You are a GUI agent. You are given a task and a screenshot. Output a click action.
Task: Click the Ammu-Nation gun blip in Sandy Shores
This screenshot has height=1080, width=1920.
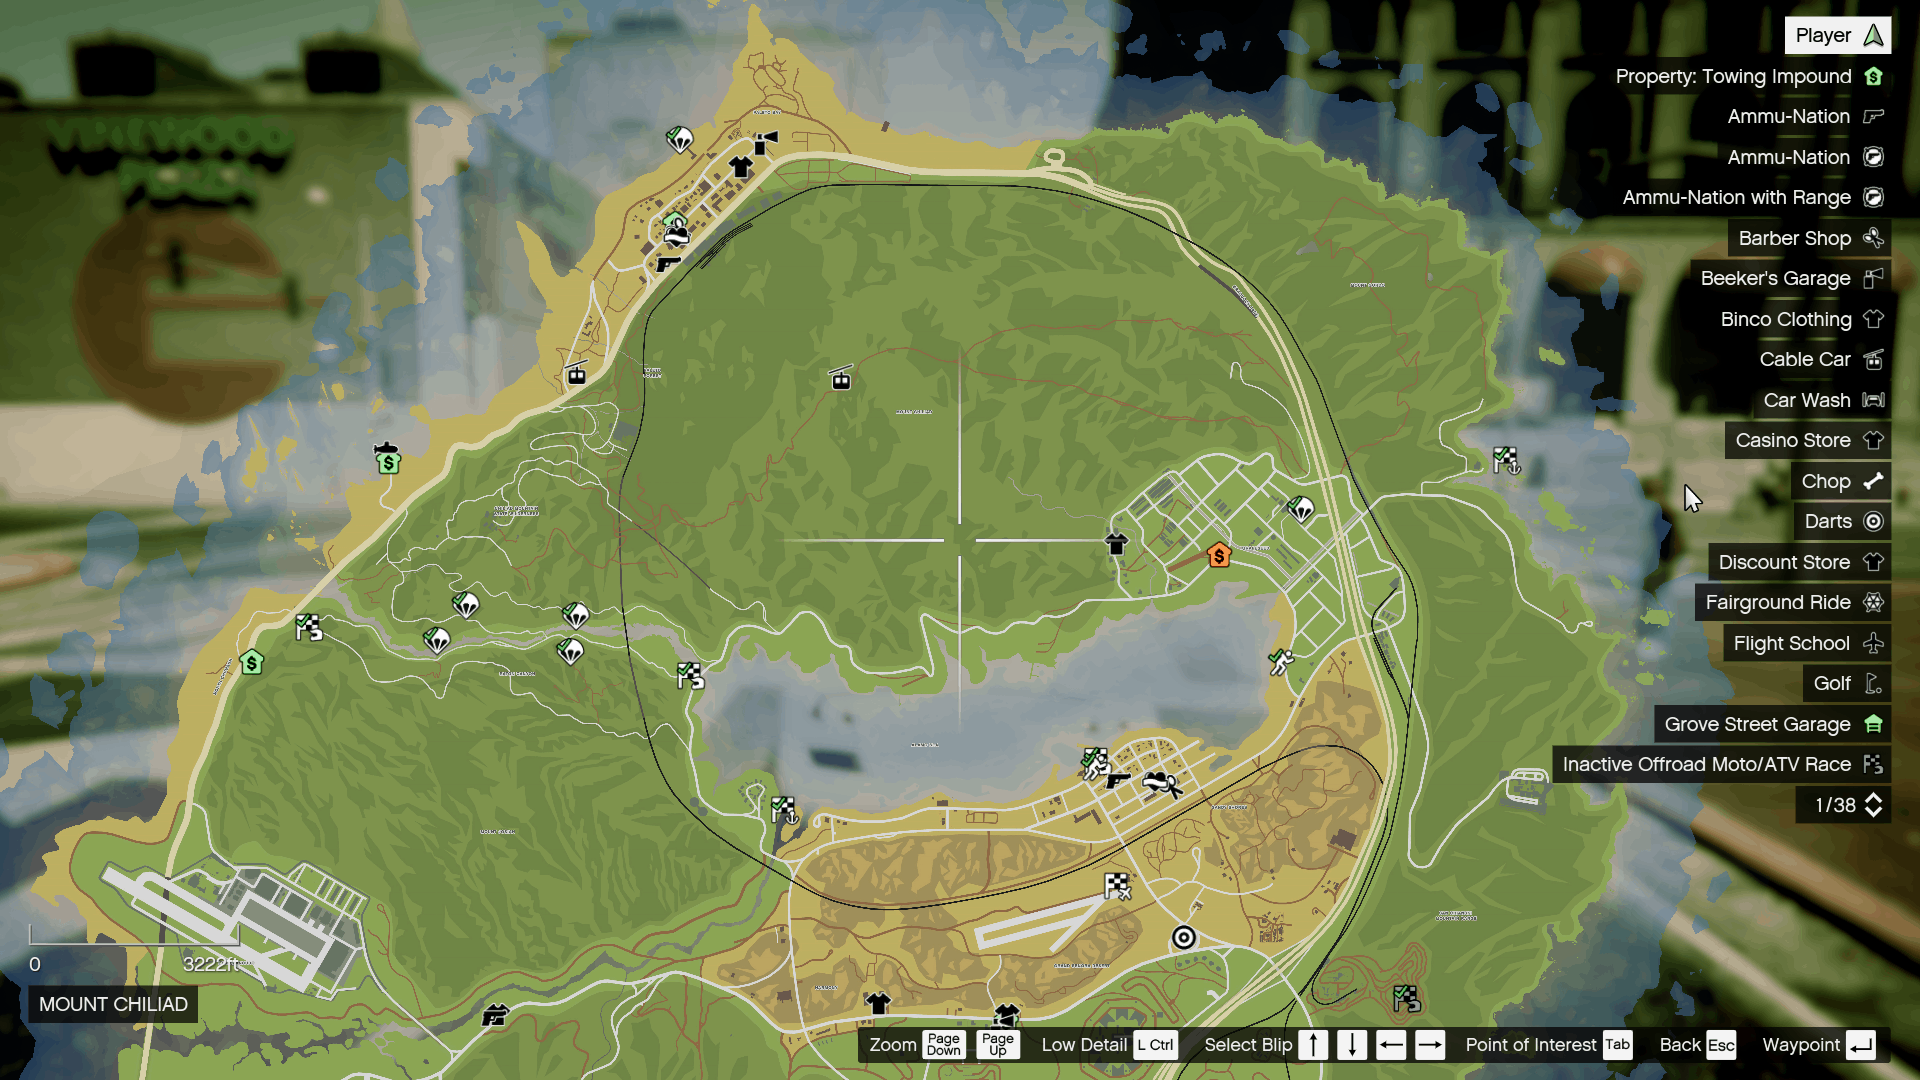pyautogui.click(x=1118, y=780)
